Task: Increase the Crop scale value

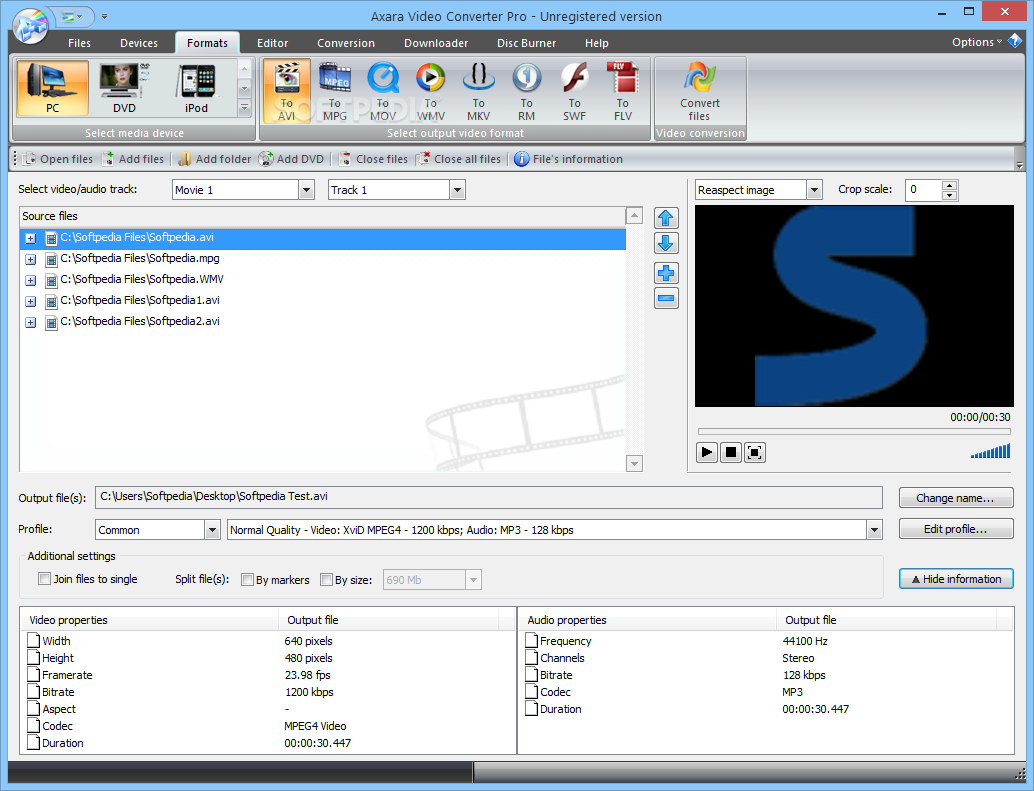Action: (x=950, y=186)
